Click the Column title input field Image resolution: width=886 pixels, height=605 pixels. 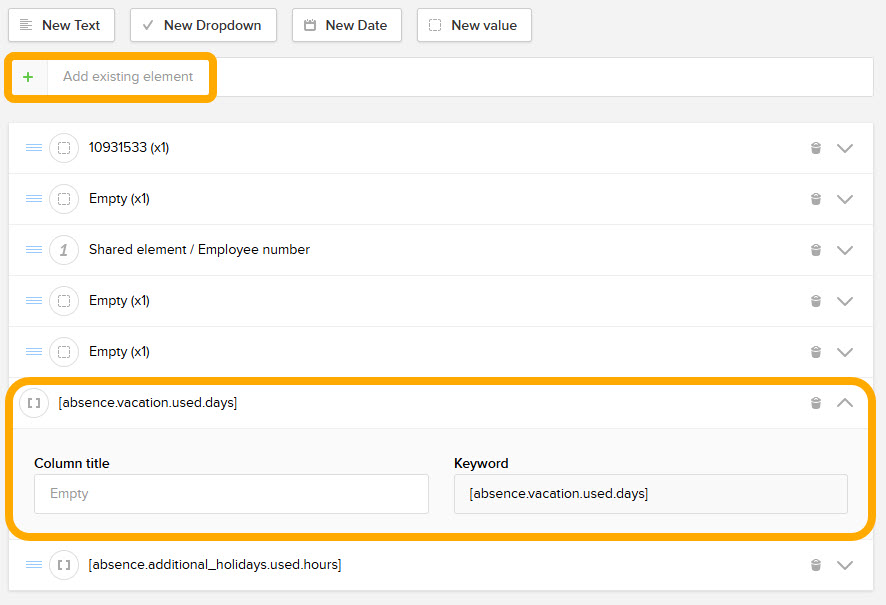tap(231, 494)
